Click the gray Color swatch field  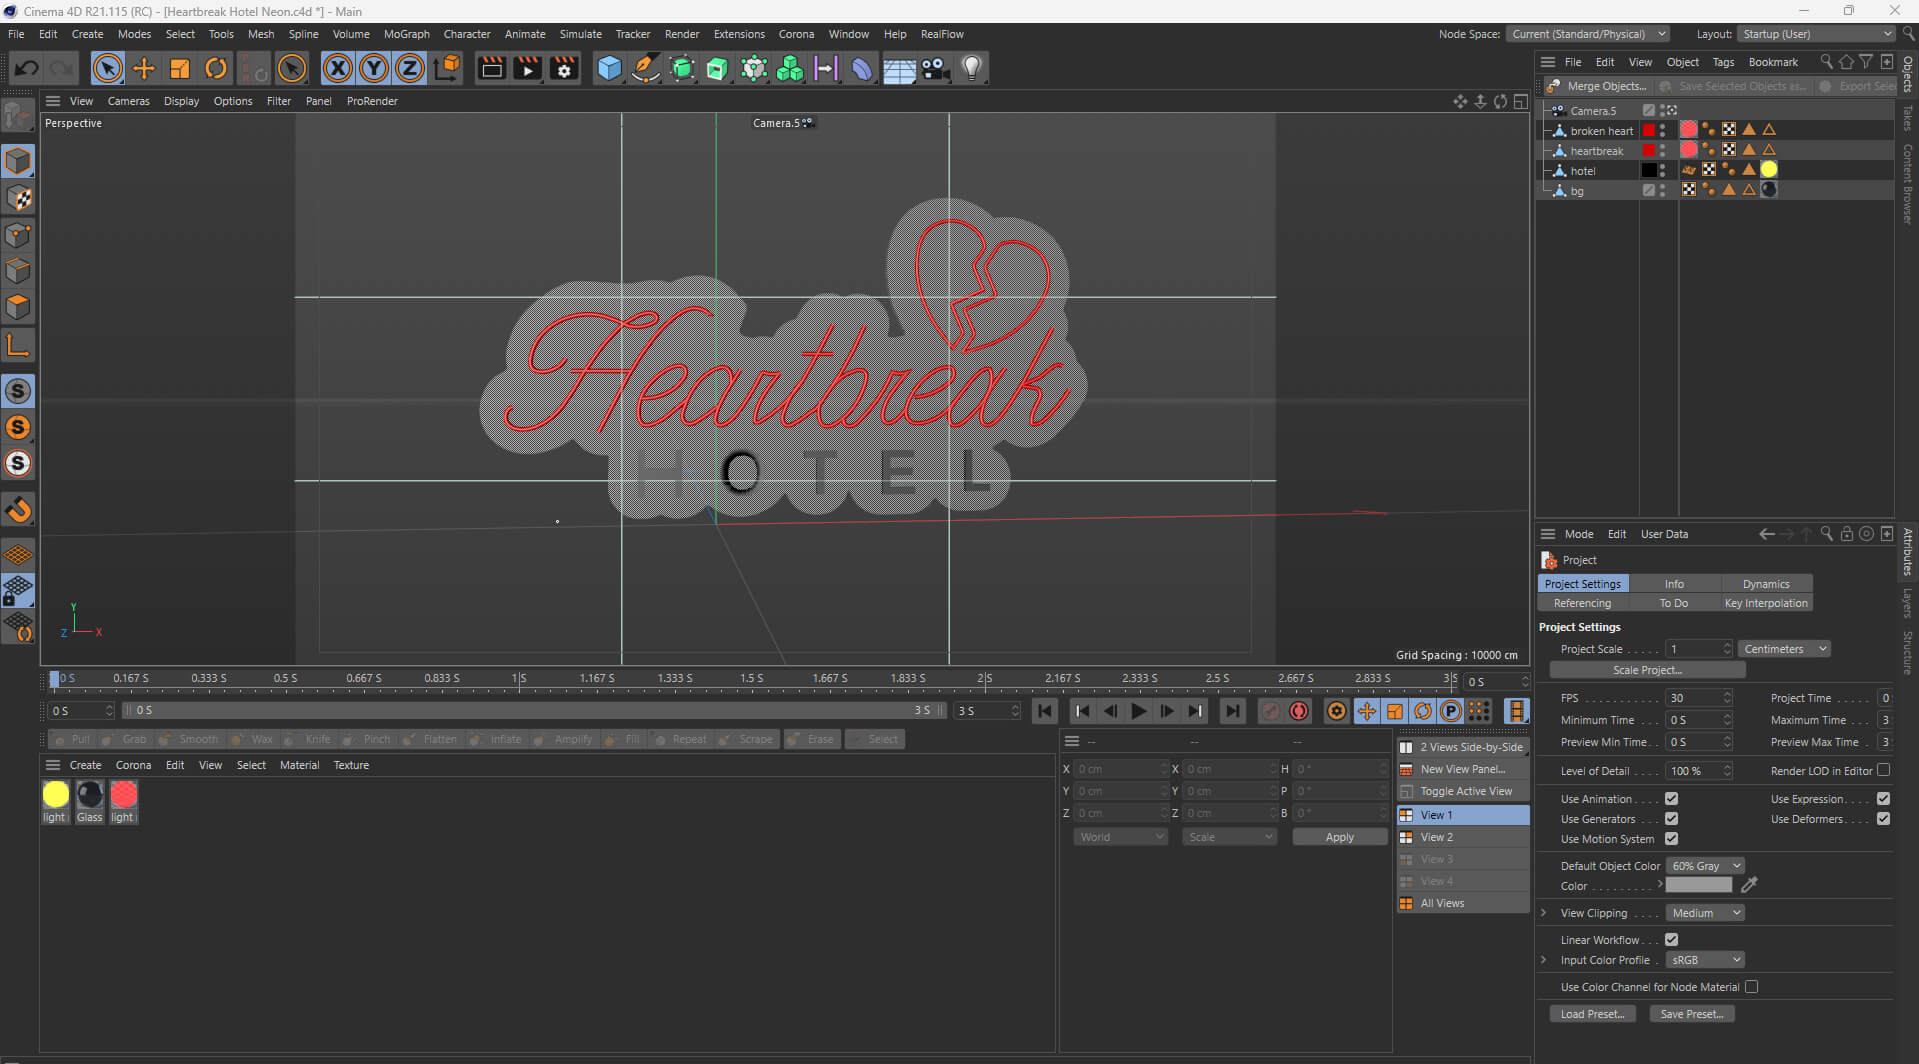coord(1698,885)
